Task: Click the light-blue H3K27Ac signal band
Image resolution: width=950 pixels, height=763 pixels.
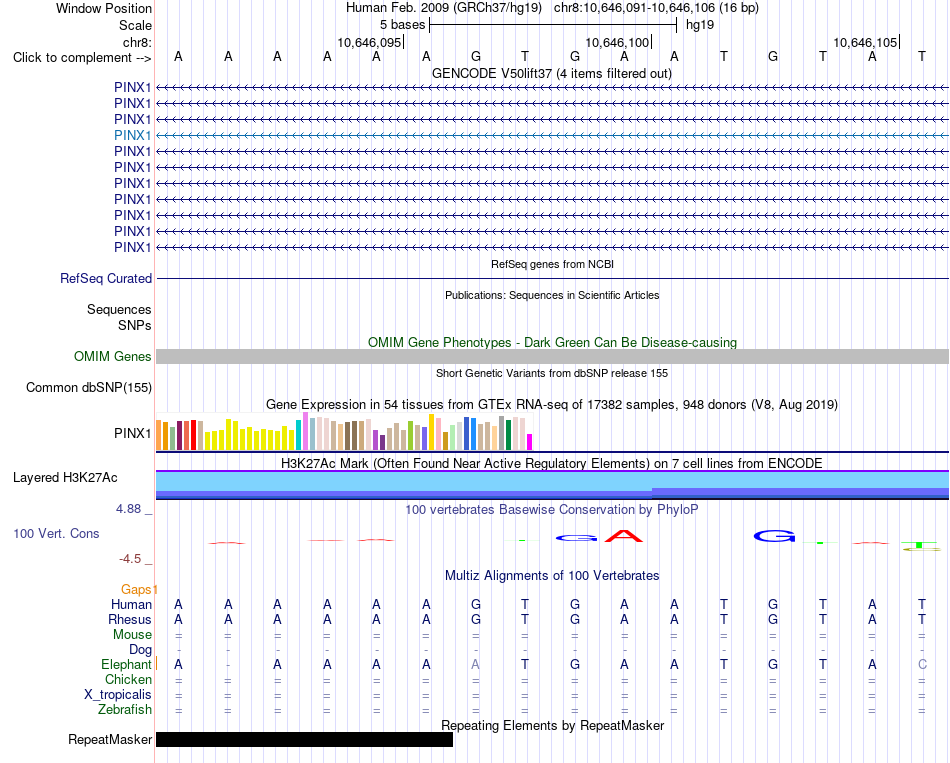Action: pyautogui.click(x=552, y=481)
